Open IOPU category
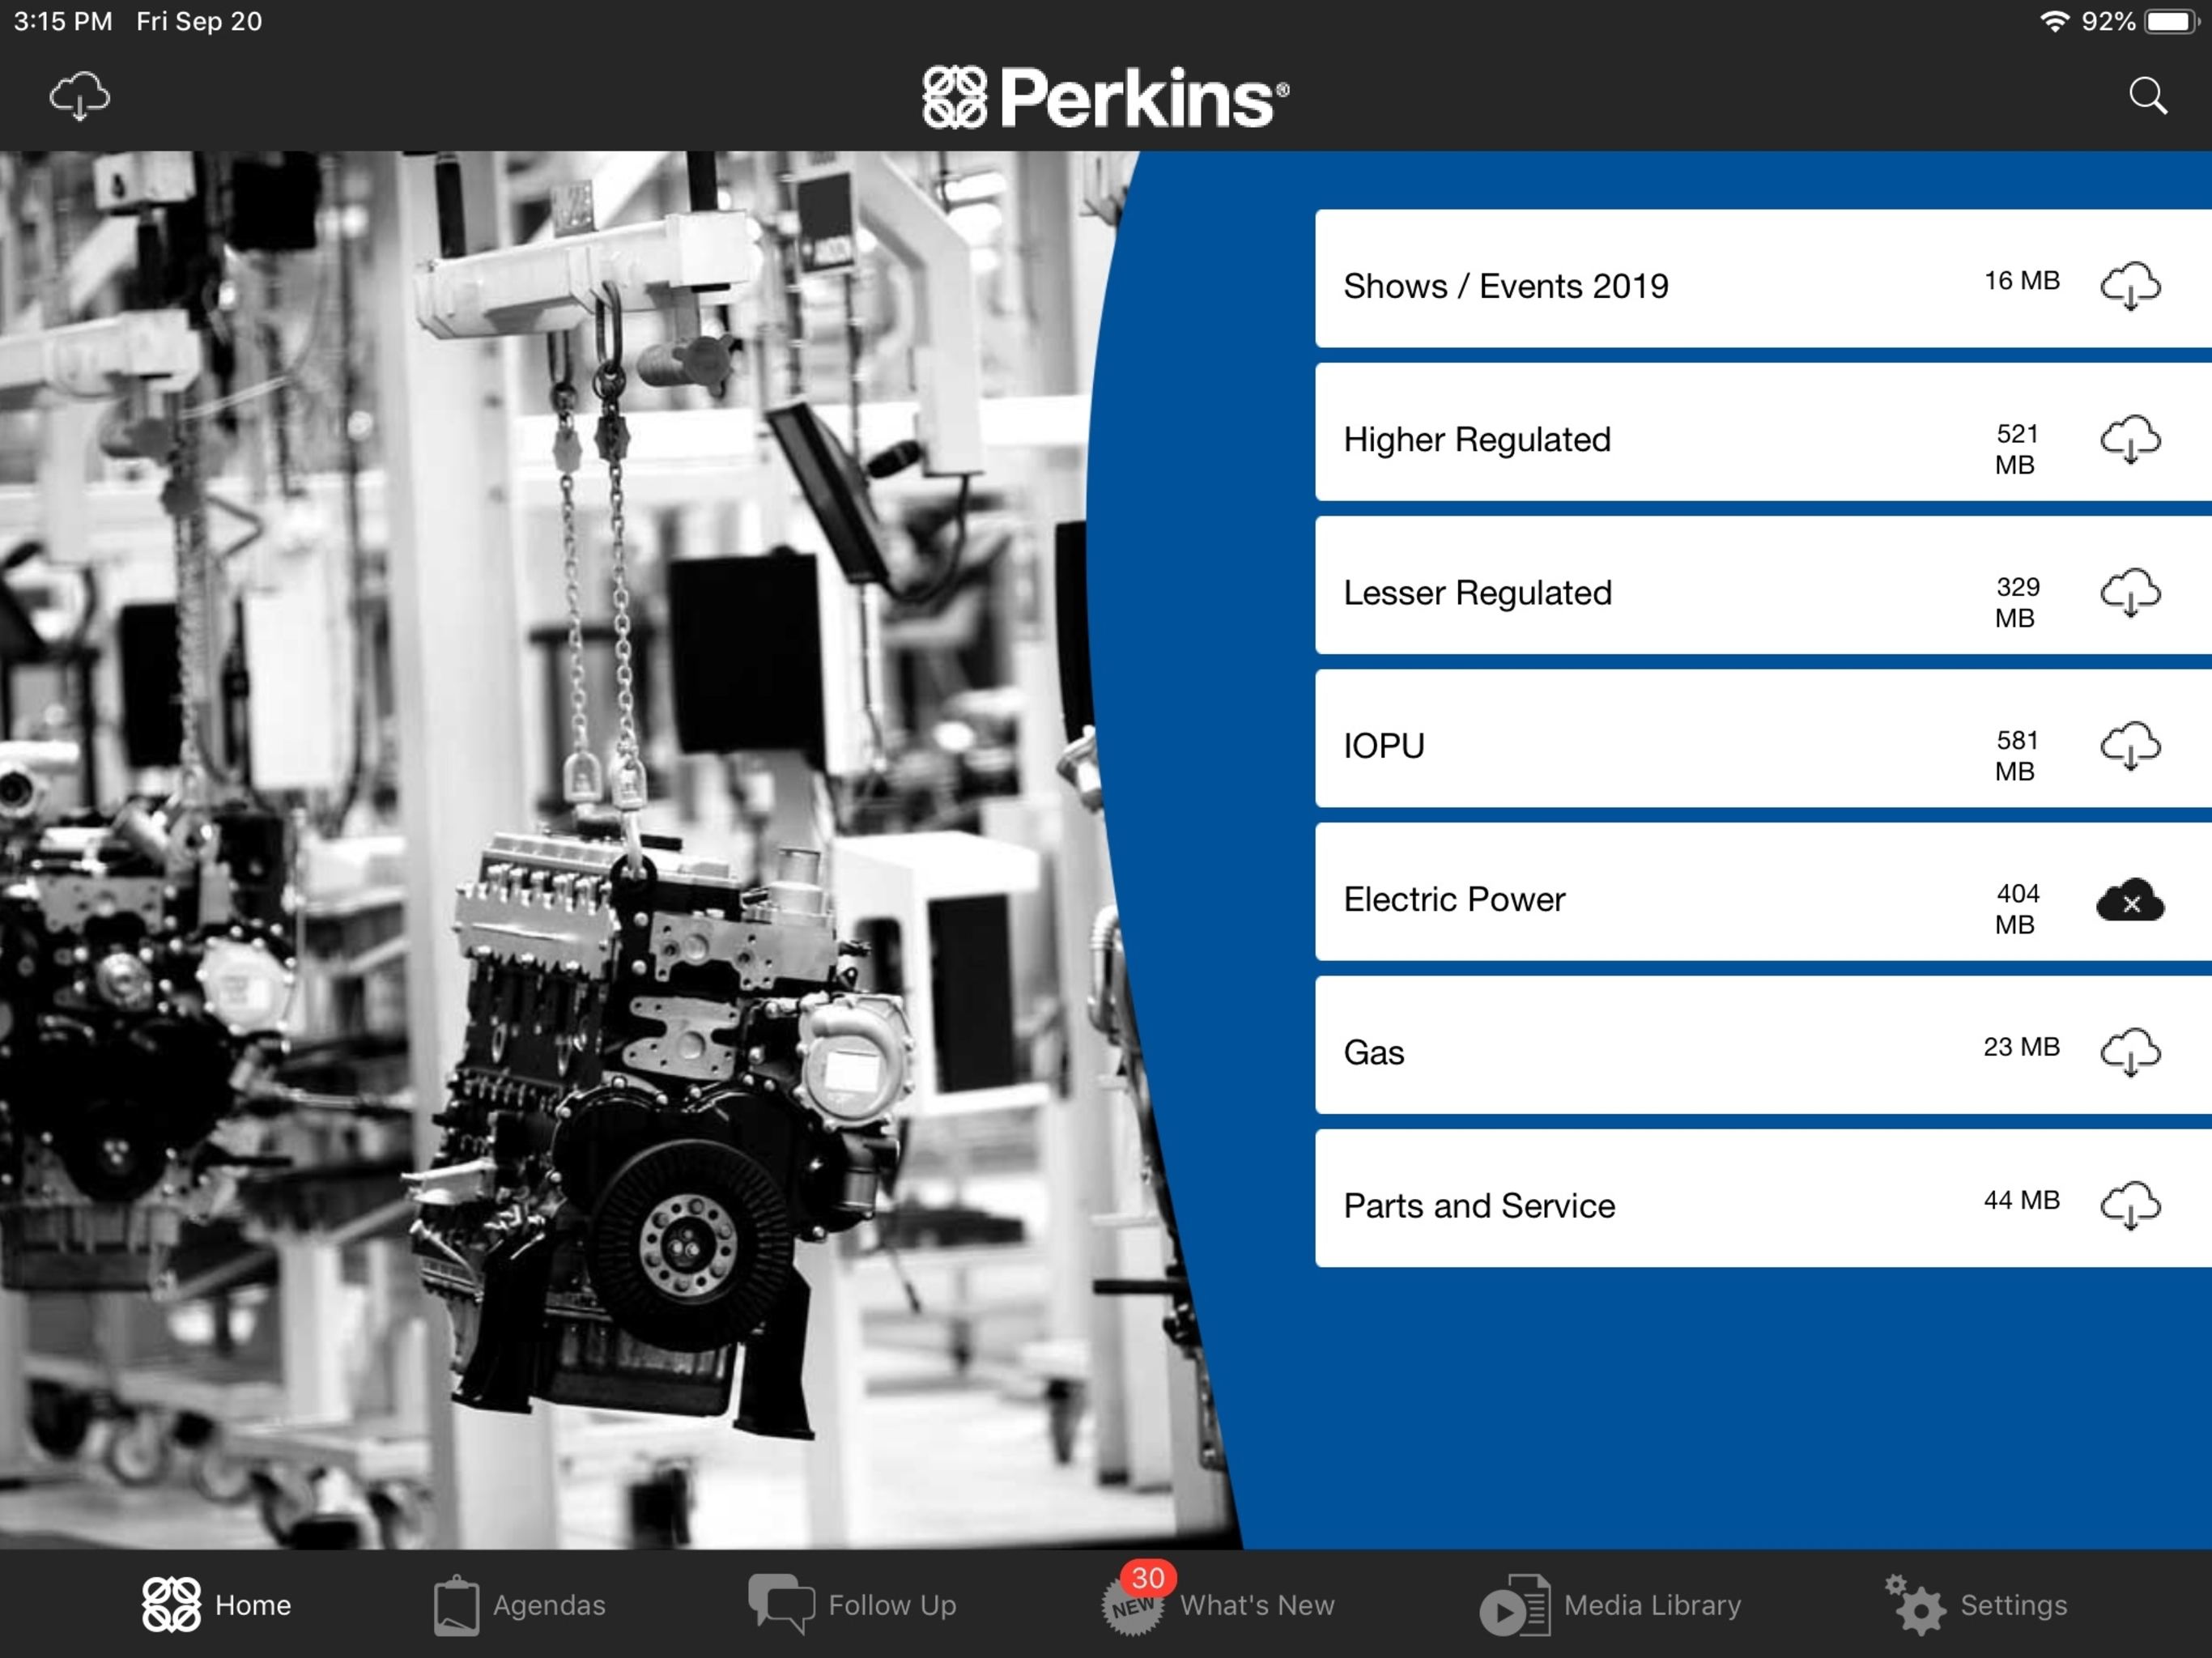 1763,738
